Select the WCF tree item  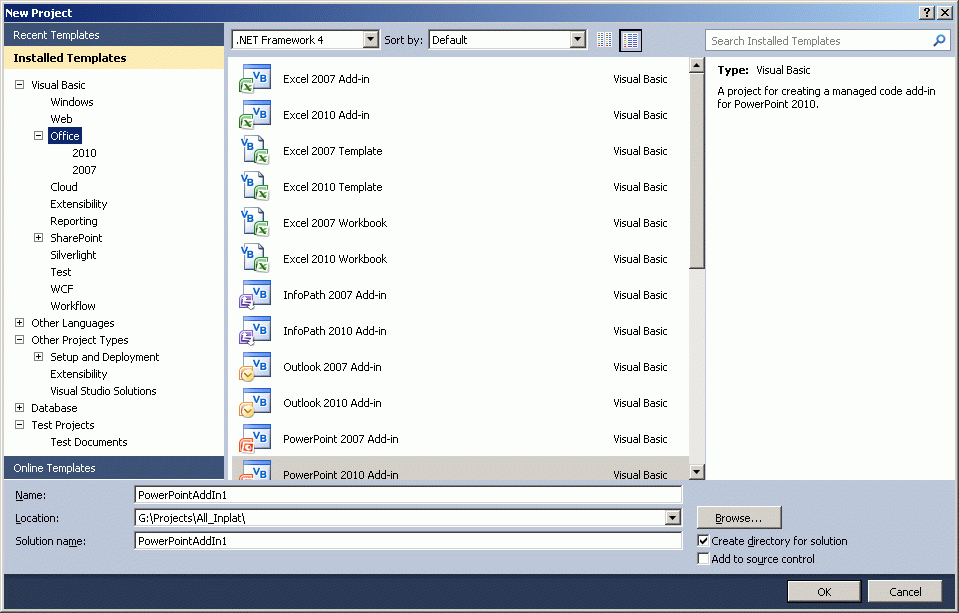pyautogui.click(x=62, y=289)
